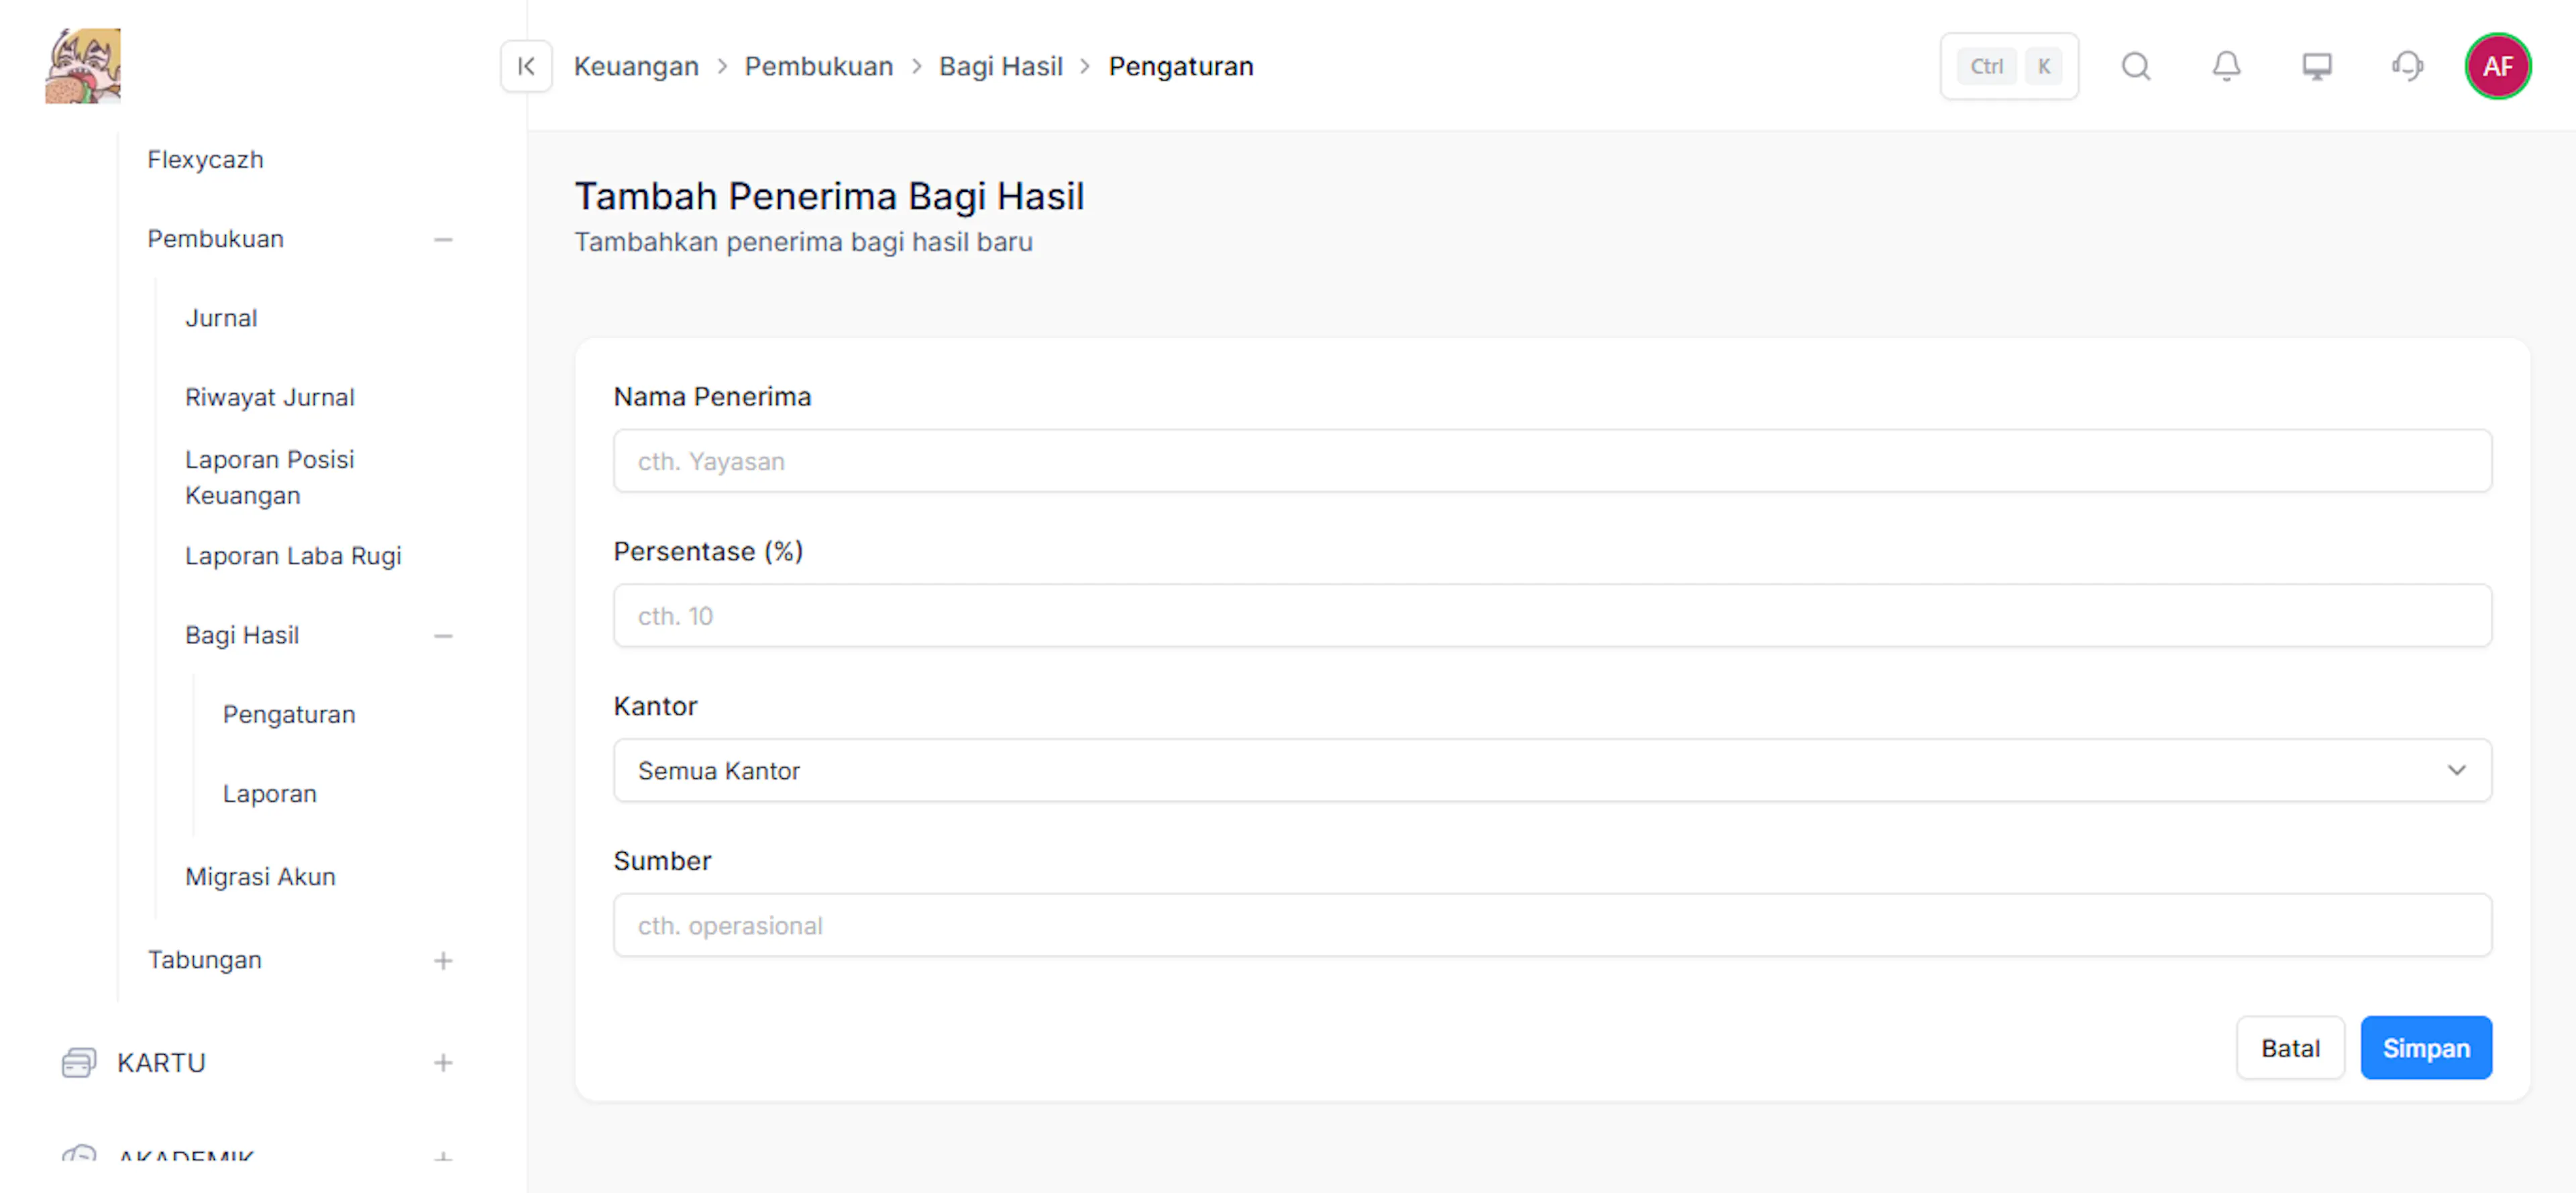Click the monitor display icon
Viewport: 2576px width, 1193px height.
2316,66
